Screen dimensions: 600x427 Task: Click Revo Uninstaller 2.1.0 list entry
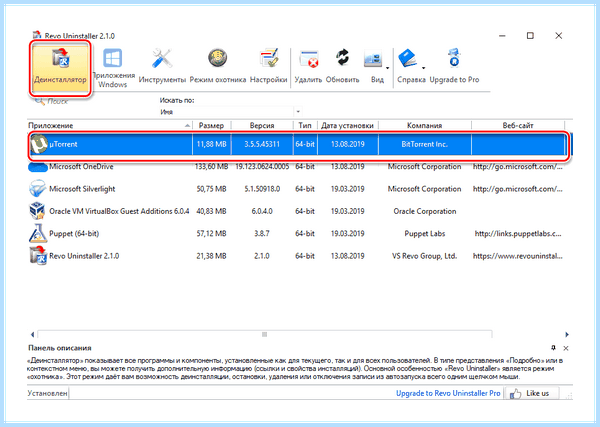tap(84, 256)
